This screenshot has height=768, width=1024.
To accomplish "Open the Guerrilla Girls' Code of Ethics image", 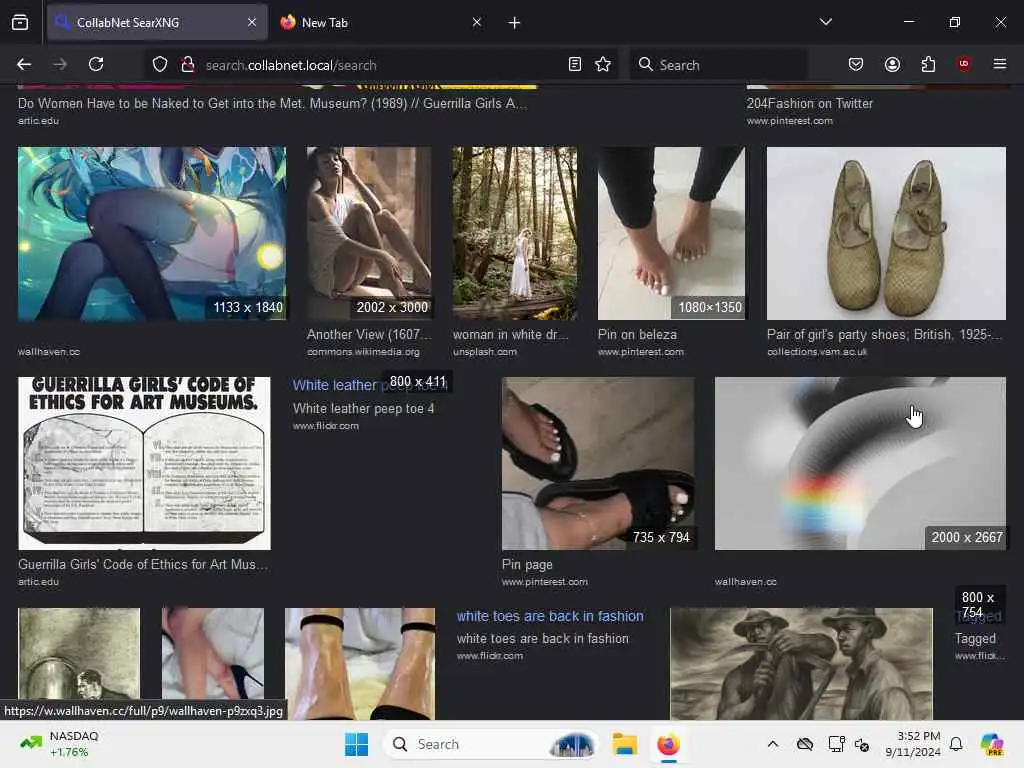I will coord(144,463).
